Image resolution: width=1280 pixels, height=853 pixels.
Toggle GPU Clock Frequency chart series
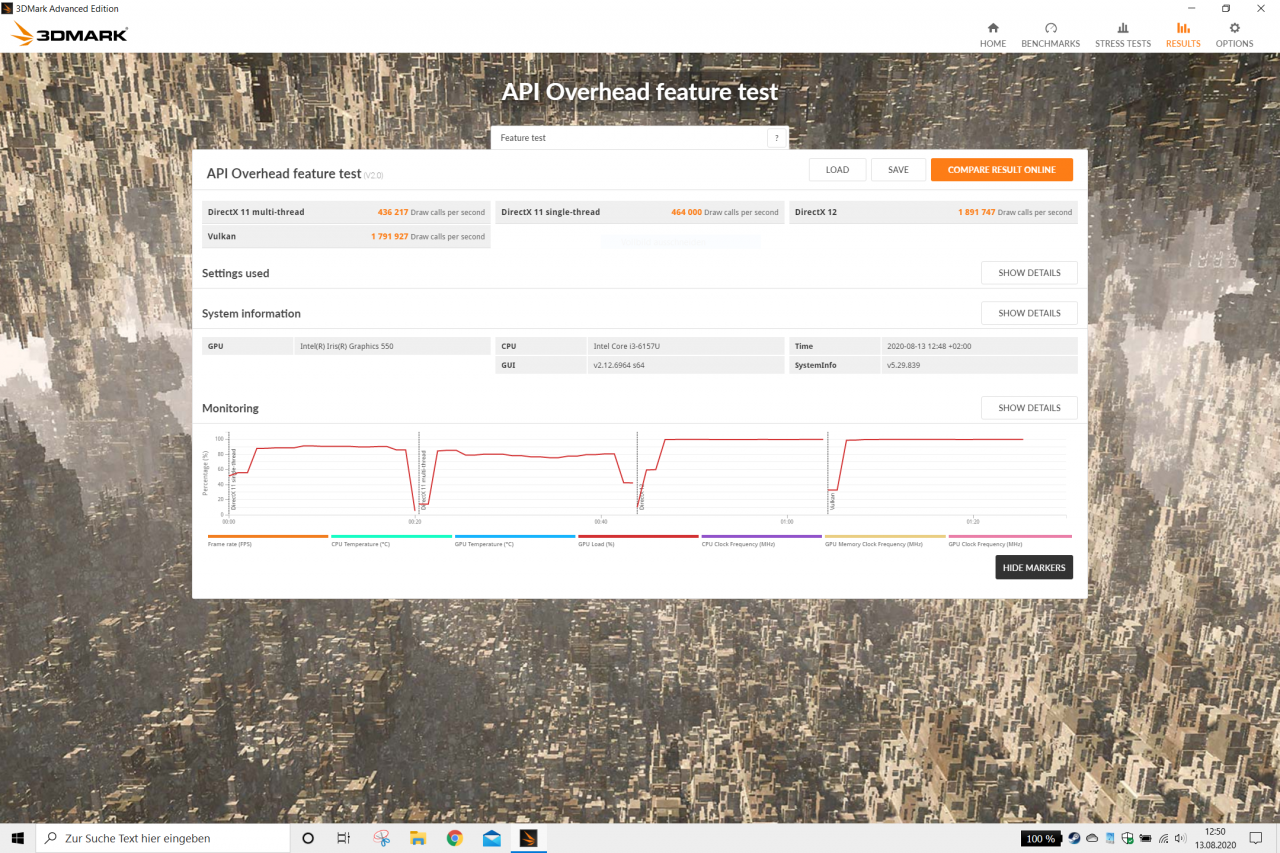click(x=1009, y=540)
